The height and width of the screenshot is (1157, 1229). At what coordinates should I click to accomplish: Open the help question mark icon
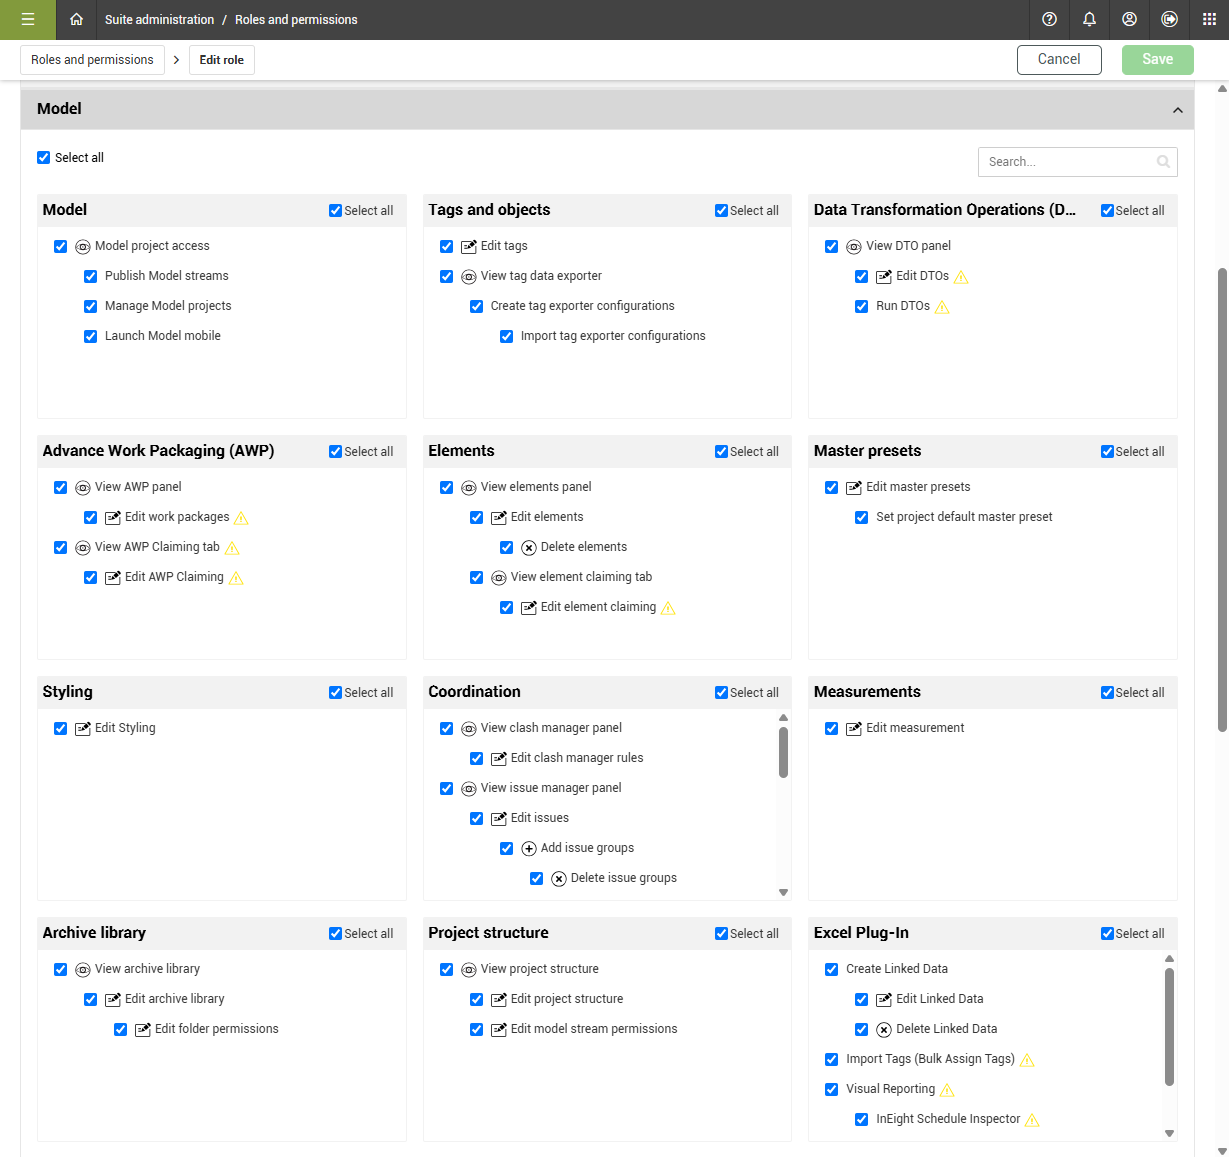[x=1049, y=19]
